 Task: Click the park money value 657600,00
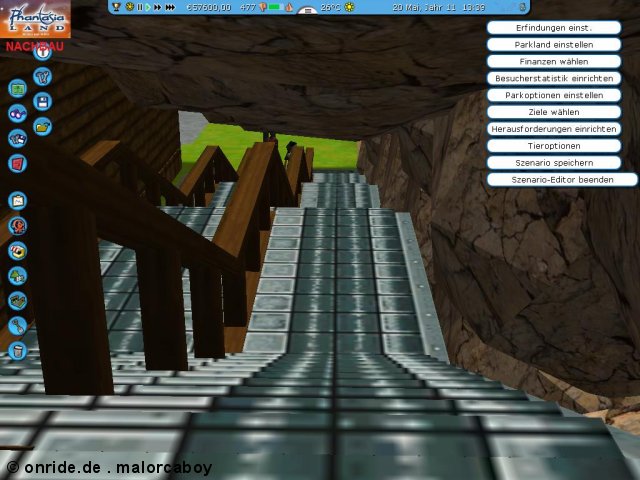click(209, 7)
